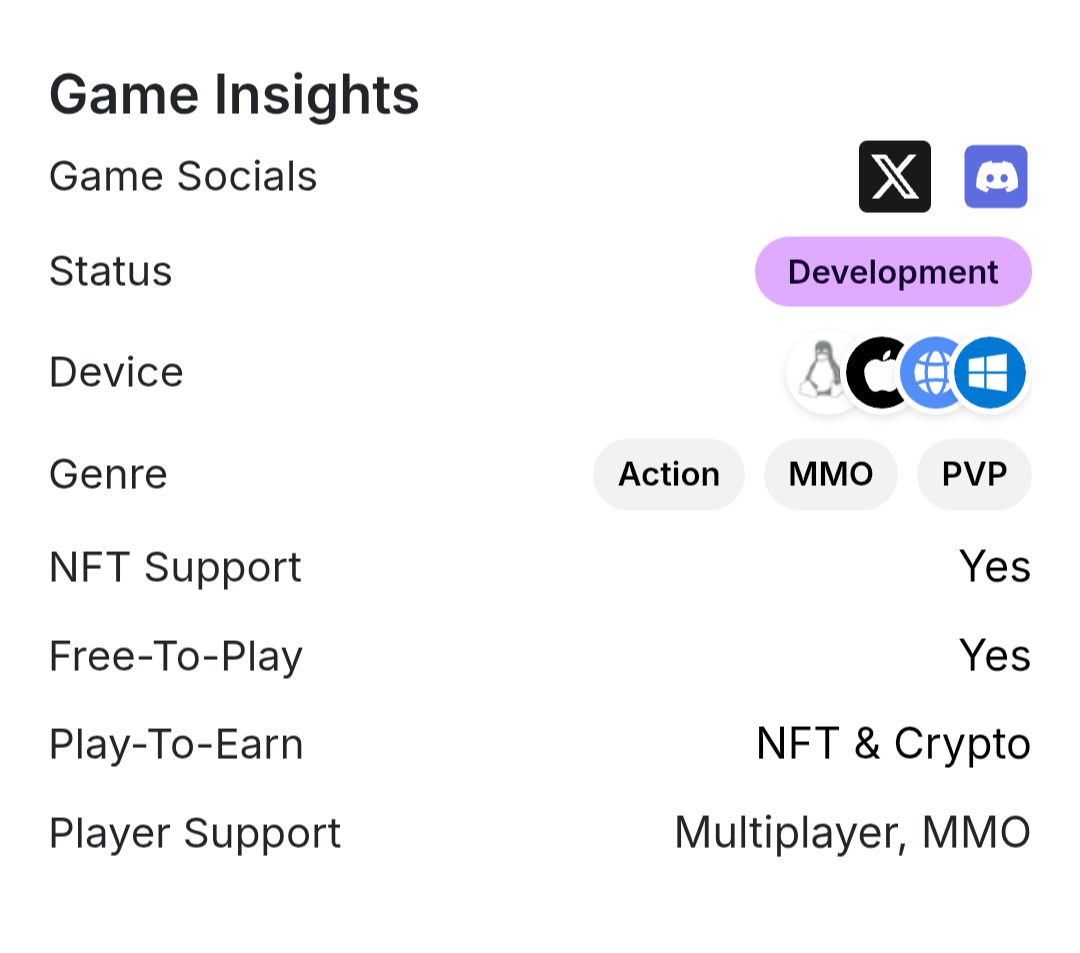
Task: Click the Free-To-Play Yes value
Action: (x=995, y=655)
